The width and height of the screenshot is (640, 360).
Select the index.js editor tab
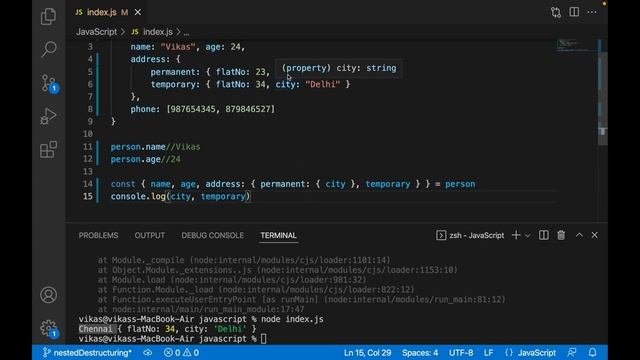point(108,12)
